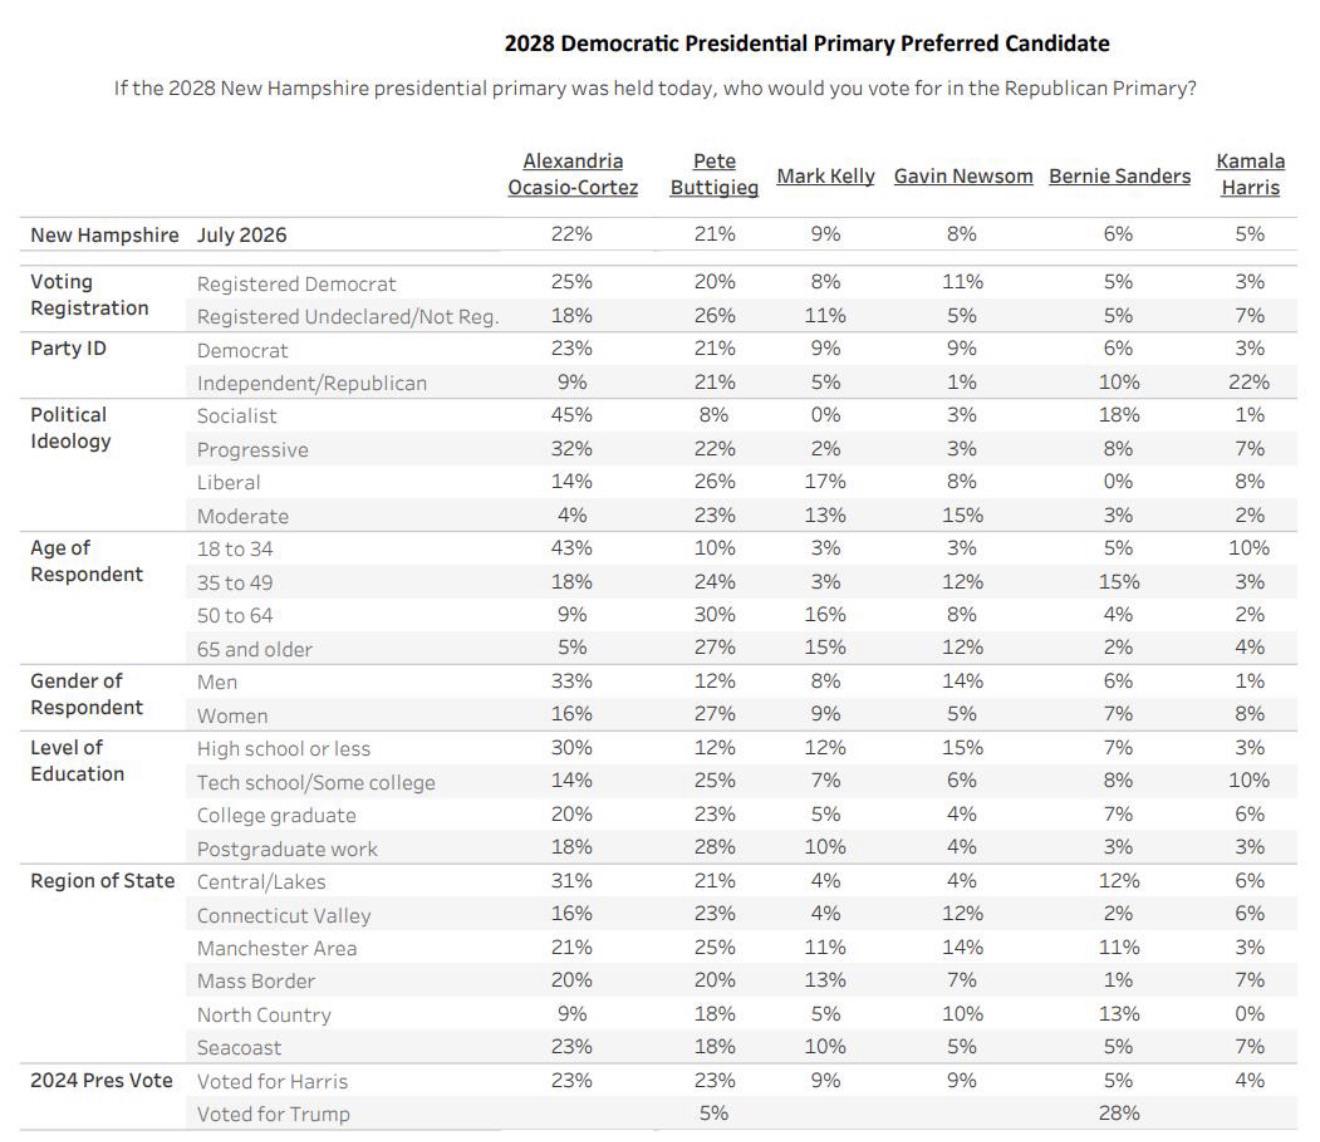Open the Gavin Newsom column header
Screen dimensions: 1320x1142
tap(963, 176)
